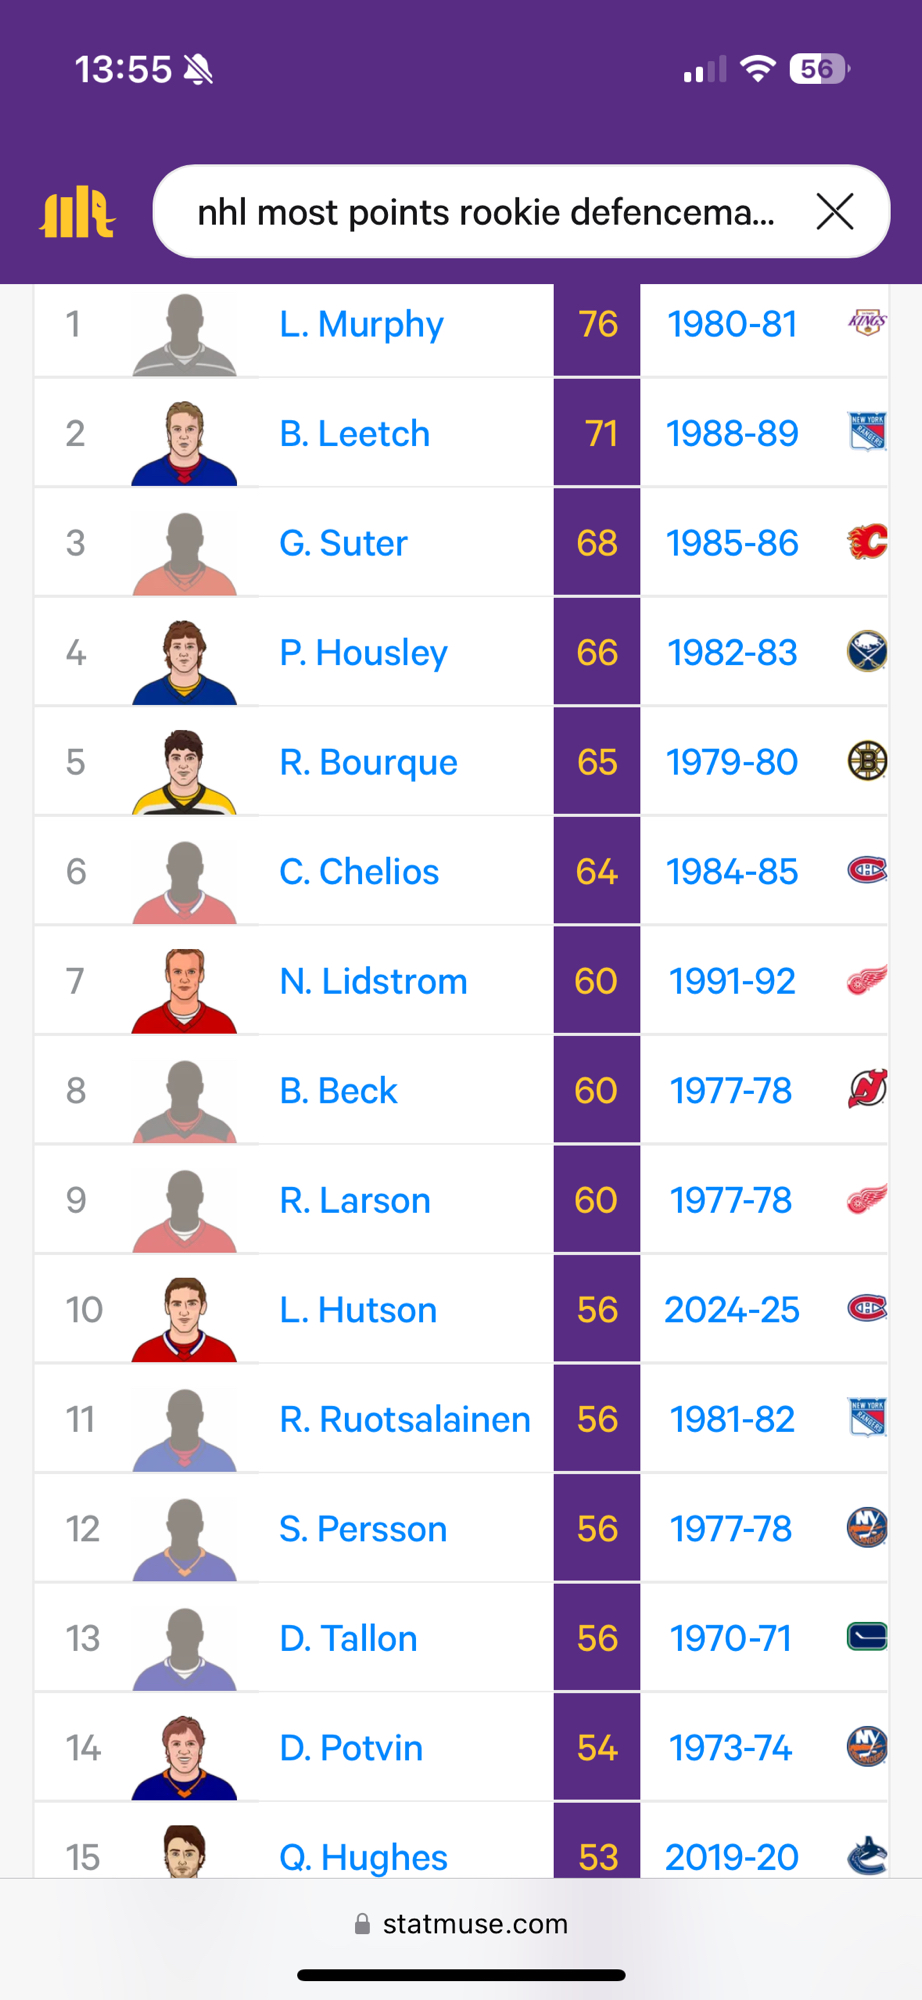
Task: Clear the search query with X
Action: pos(834,212)
